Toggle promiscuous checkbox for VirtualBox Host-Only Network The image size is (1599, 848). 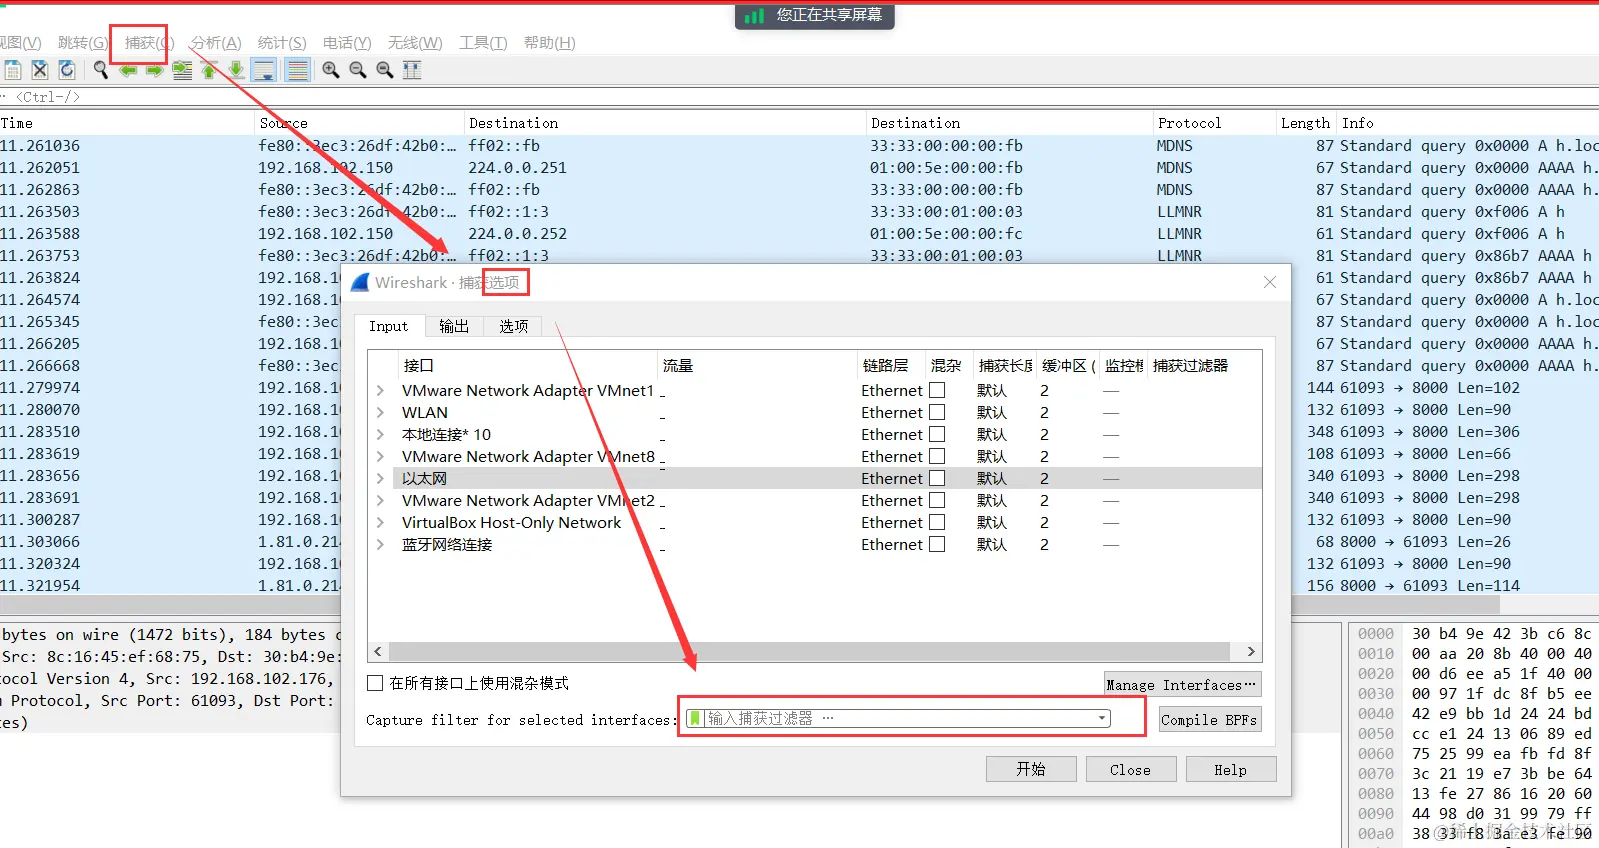point(937,522)
